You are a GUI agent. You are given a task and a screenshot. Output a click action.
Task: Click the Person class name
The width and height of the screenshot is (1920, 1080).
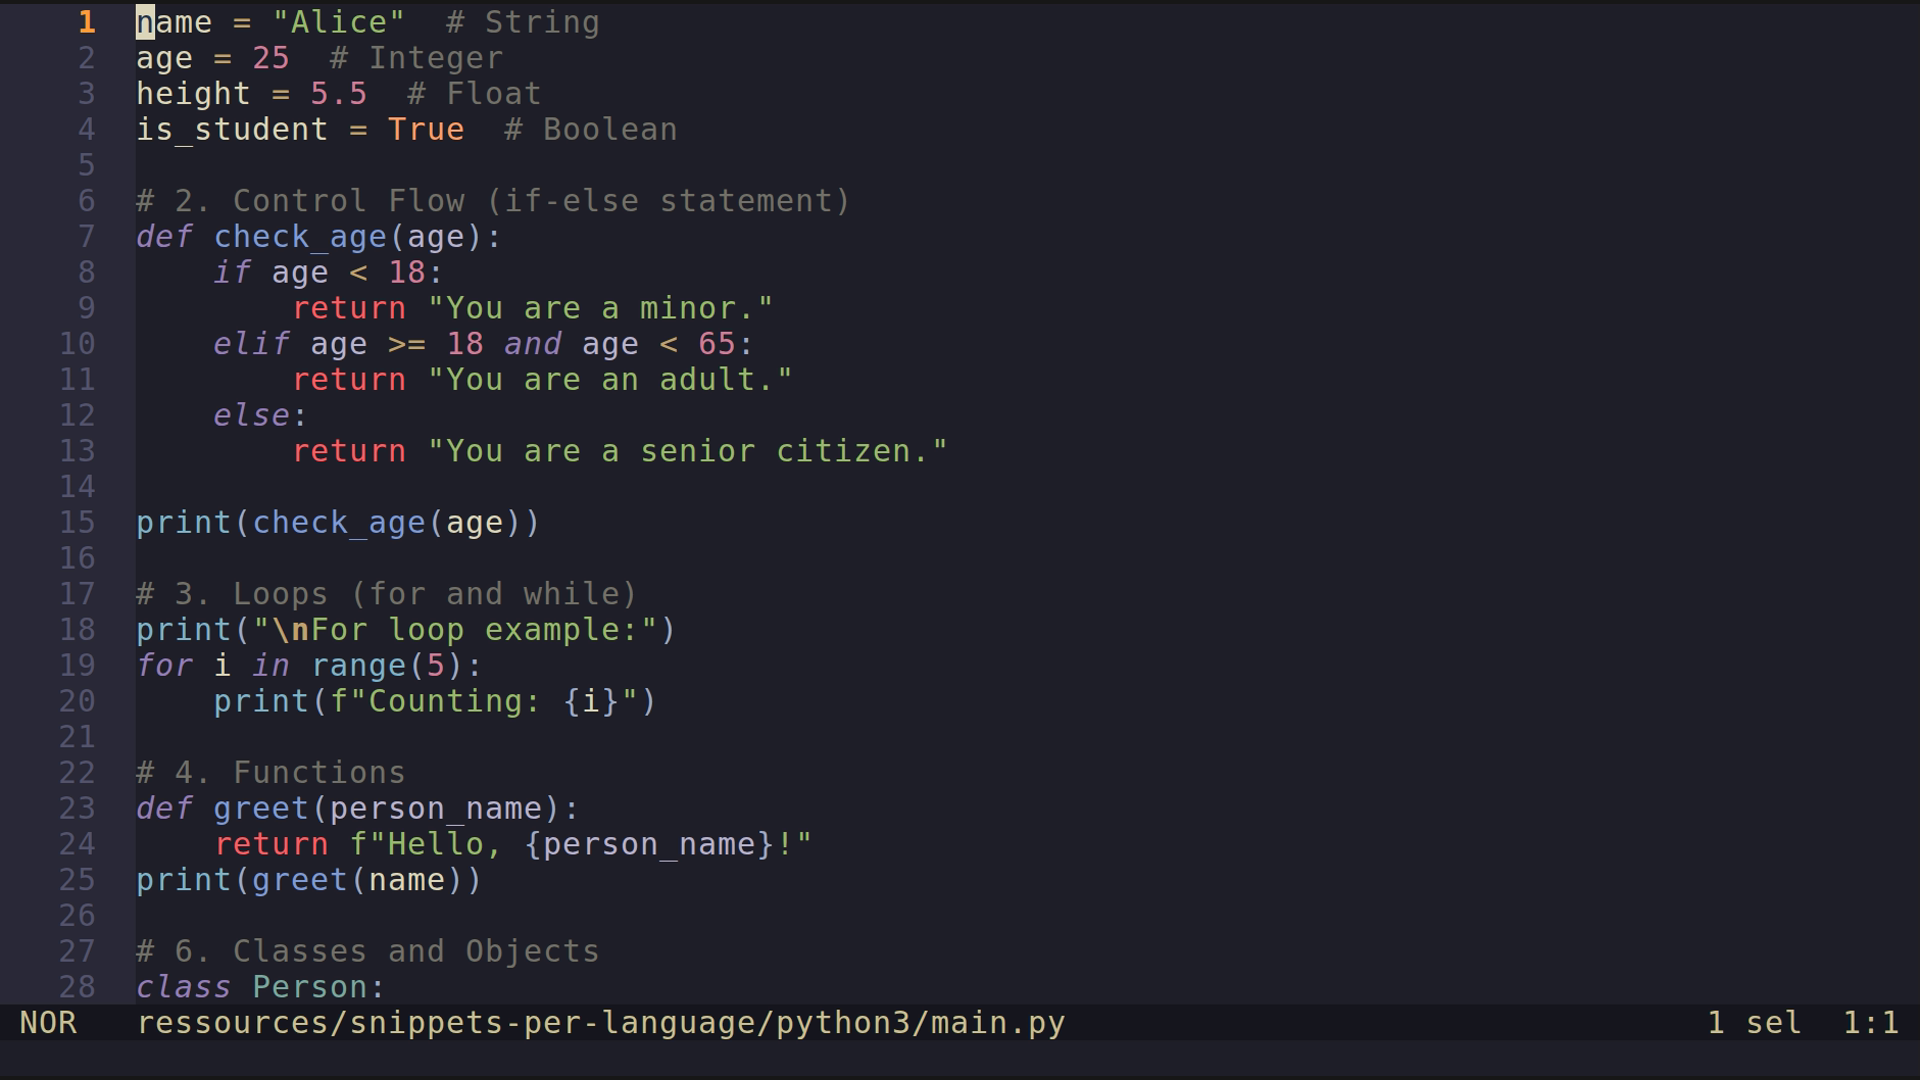(x=310, y=987)
